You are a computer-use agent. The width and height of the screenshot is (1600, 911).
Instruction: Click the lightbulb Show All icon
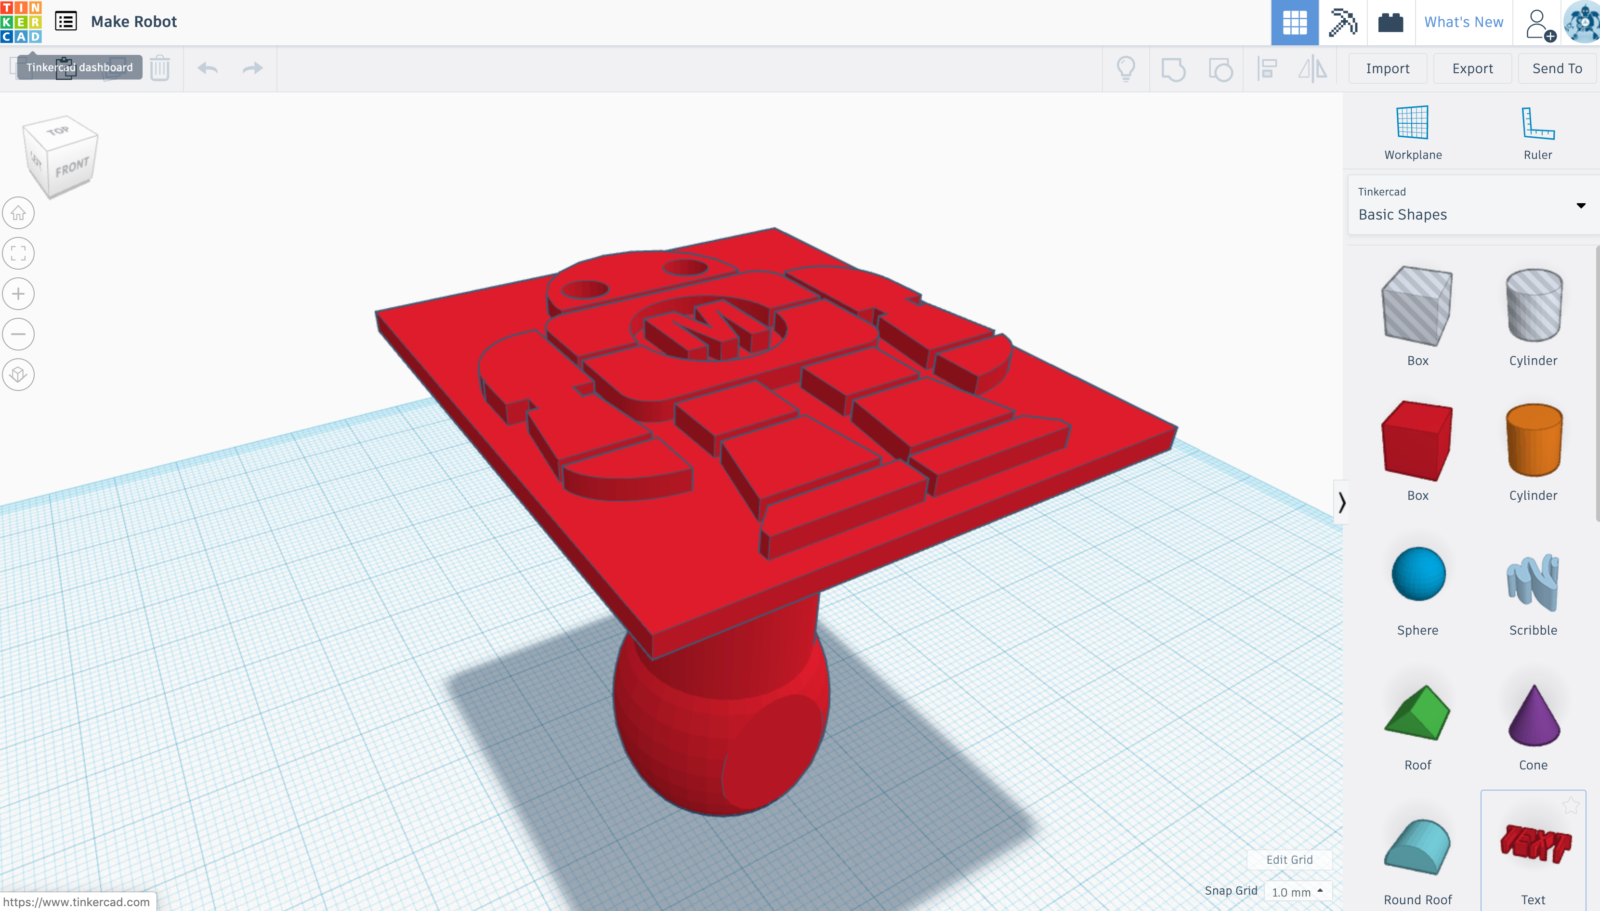[1126, 68]
